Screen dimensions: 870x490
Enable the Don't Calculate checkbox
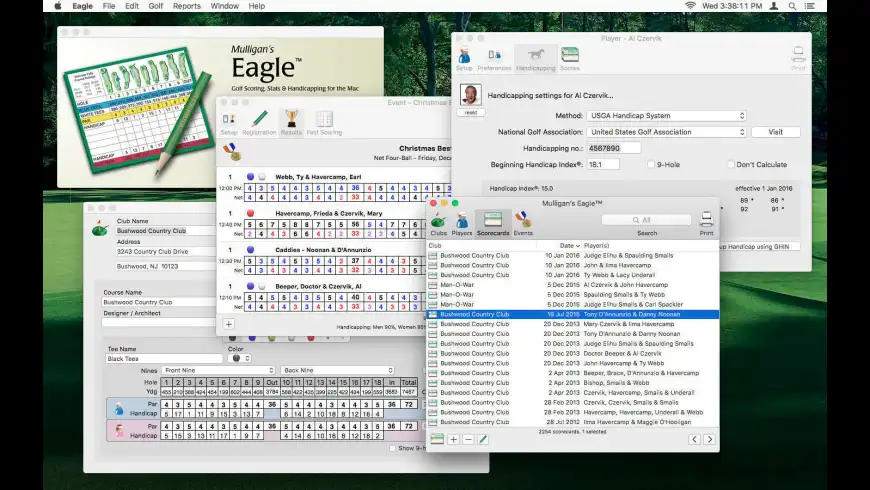click(x=731, y=164)
